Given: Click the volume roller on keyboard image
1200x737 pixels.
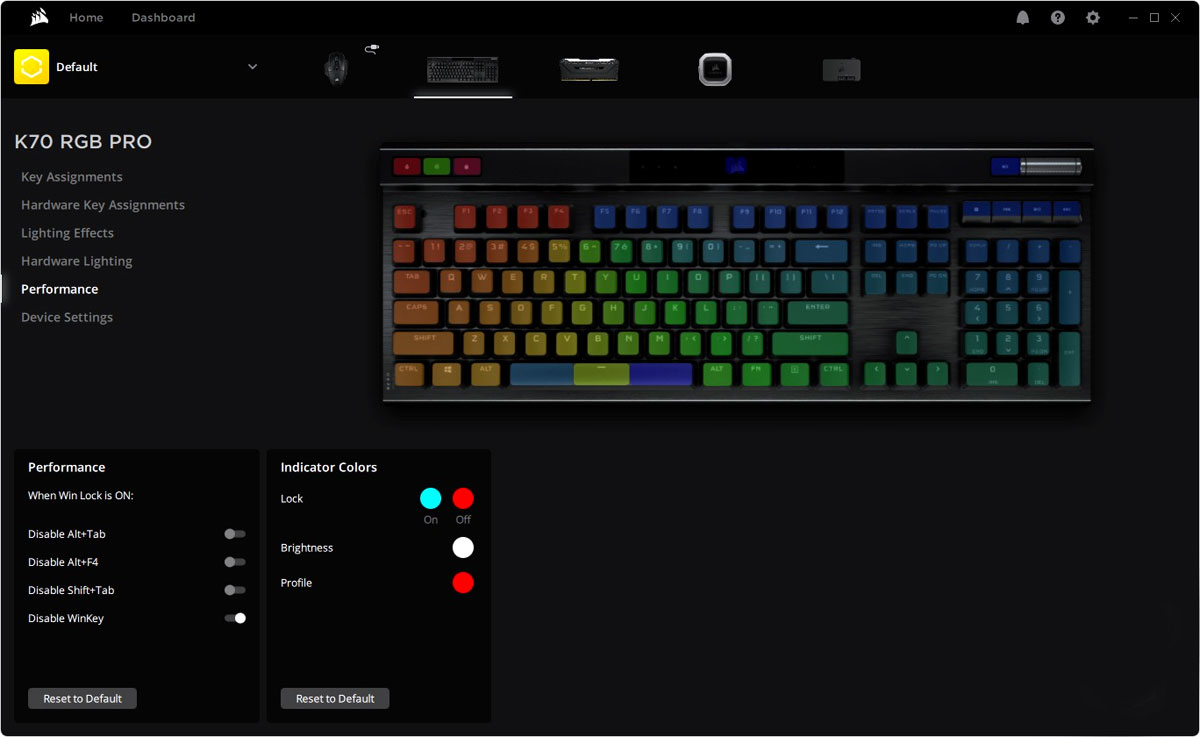Looking at the screenshot, I should (x=1051, y=167).
